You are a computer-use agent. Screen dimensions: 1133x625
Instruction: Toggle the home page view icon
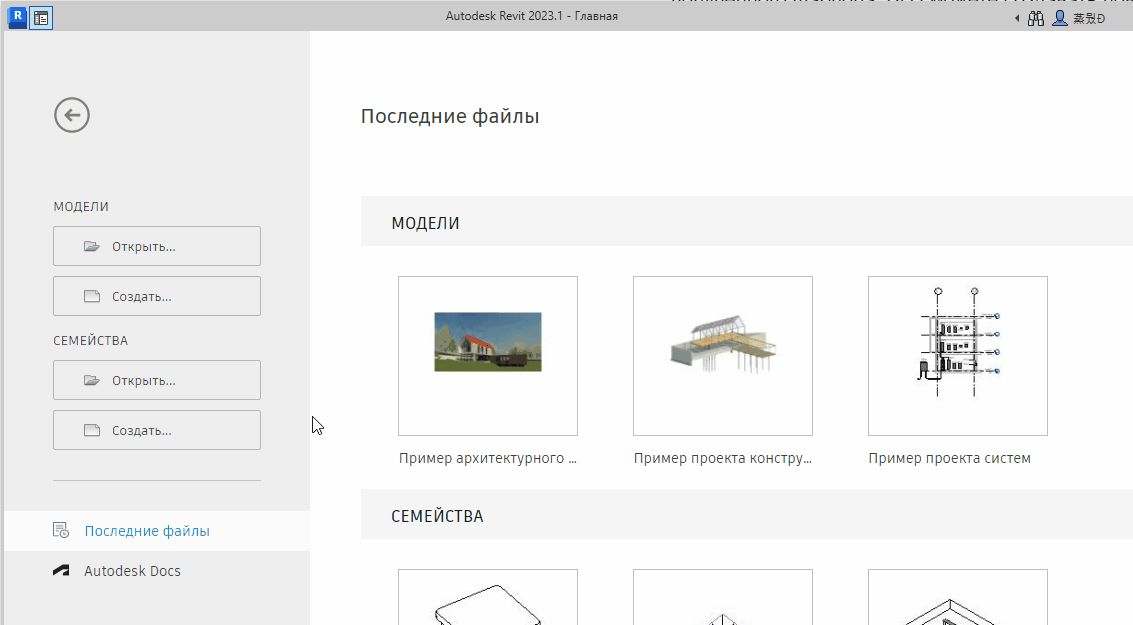point(41,18)
